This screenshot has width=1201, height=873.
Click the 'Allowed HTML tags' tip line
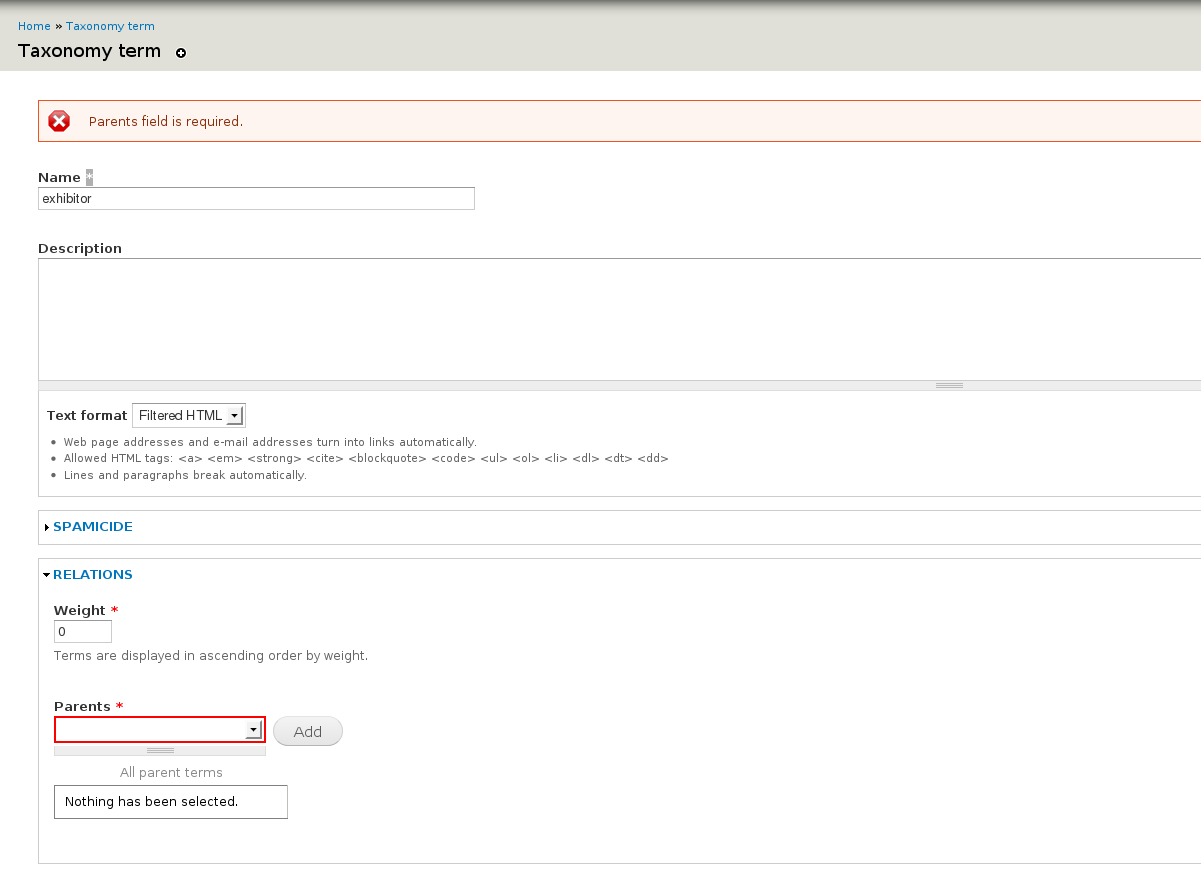click(x=366, y=458)
